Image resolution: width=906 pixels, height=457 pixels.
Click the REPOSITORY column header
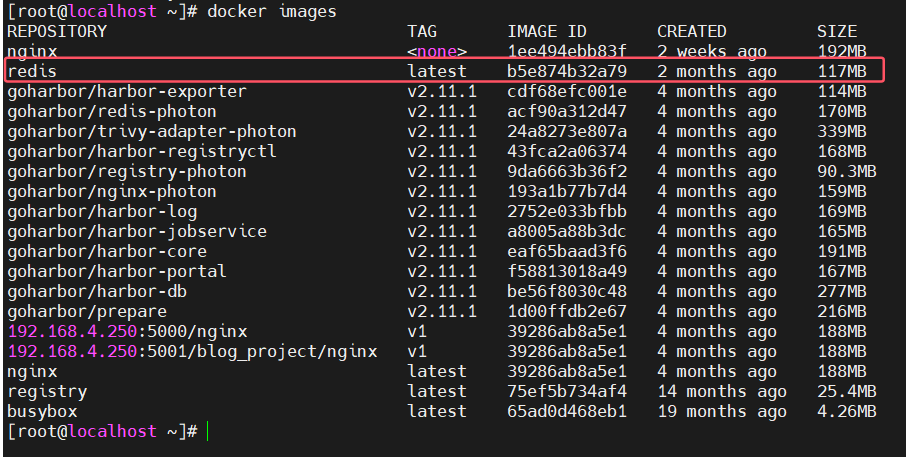[x=56, y=31]
